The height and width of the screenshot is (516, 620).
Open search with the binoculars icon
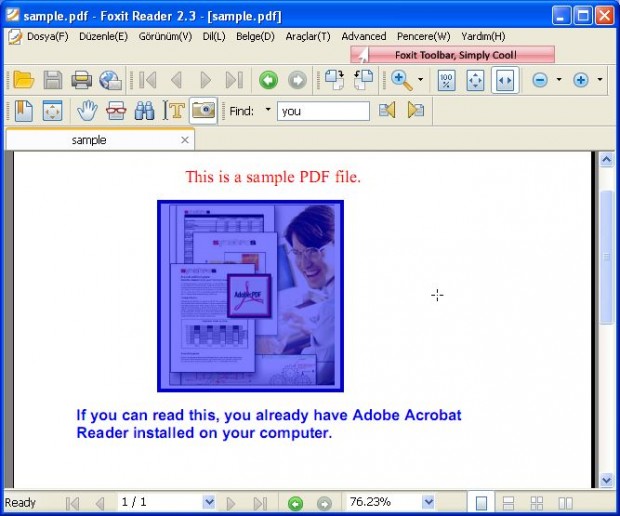145,111
